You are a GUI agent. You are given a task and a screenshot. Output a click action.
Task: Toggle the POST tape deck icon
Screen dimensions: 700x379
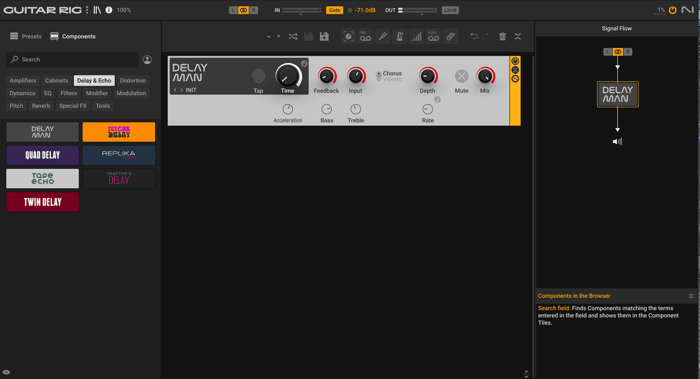click(x=433, y=37)
